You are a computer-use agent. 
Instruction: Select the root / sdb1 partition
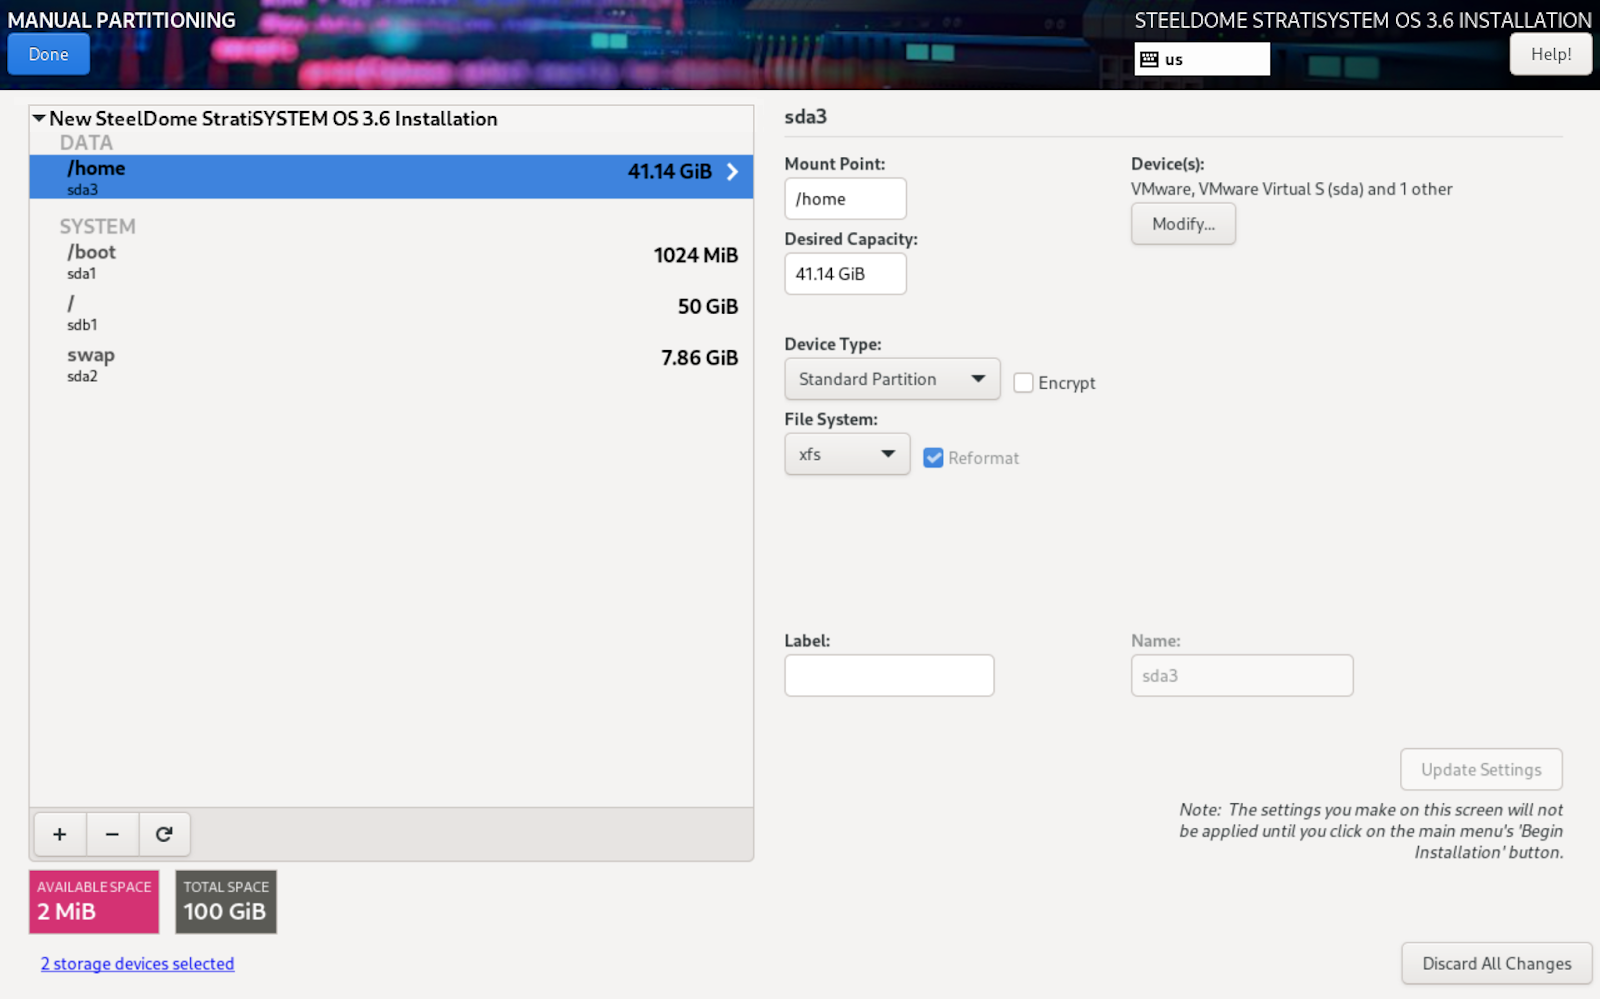tap(390, 312)
